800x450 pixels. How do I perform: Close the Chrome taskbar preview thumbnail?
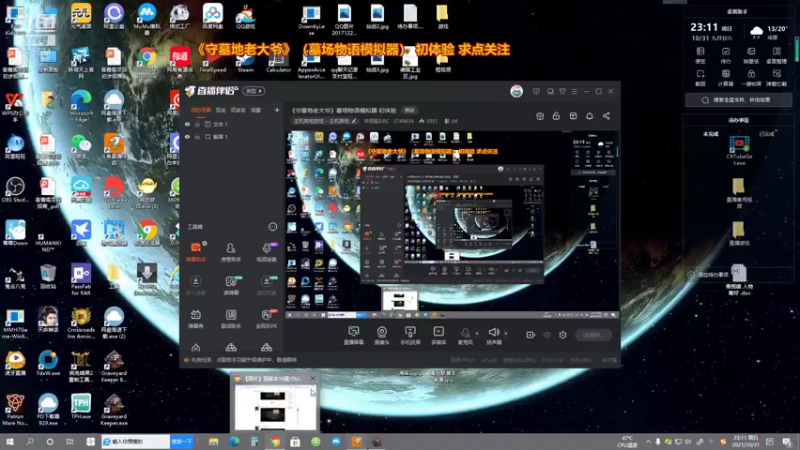pos(313,379)
